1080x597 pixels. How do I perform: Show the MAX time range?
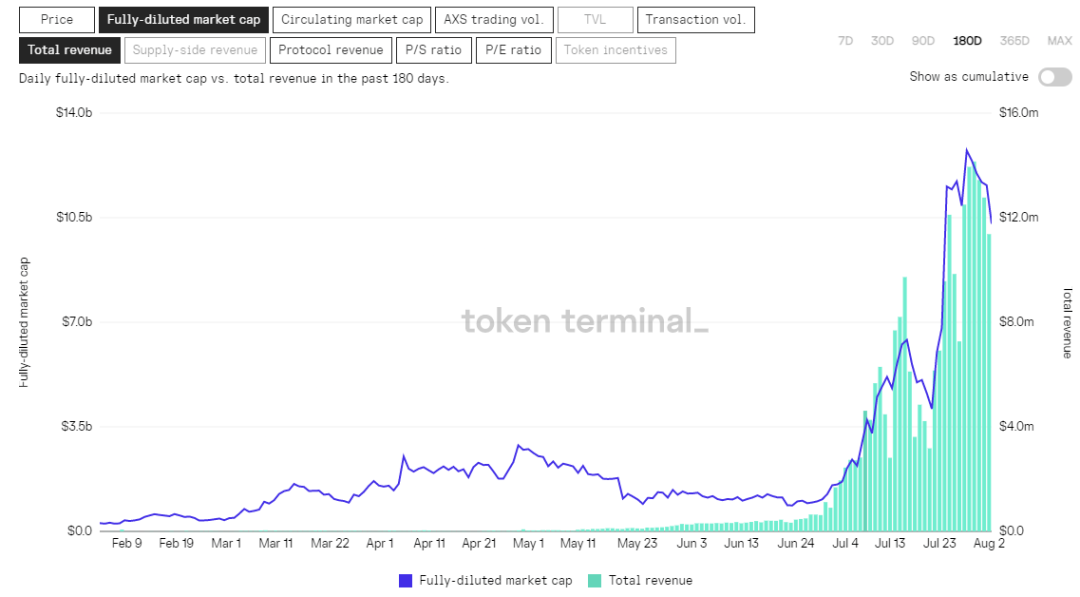pos(1059,41)
